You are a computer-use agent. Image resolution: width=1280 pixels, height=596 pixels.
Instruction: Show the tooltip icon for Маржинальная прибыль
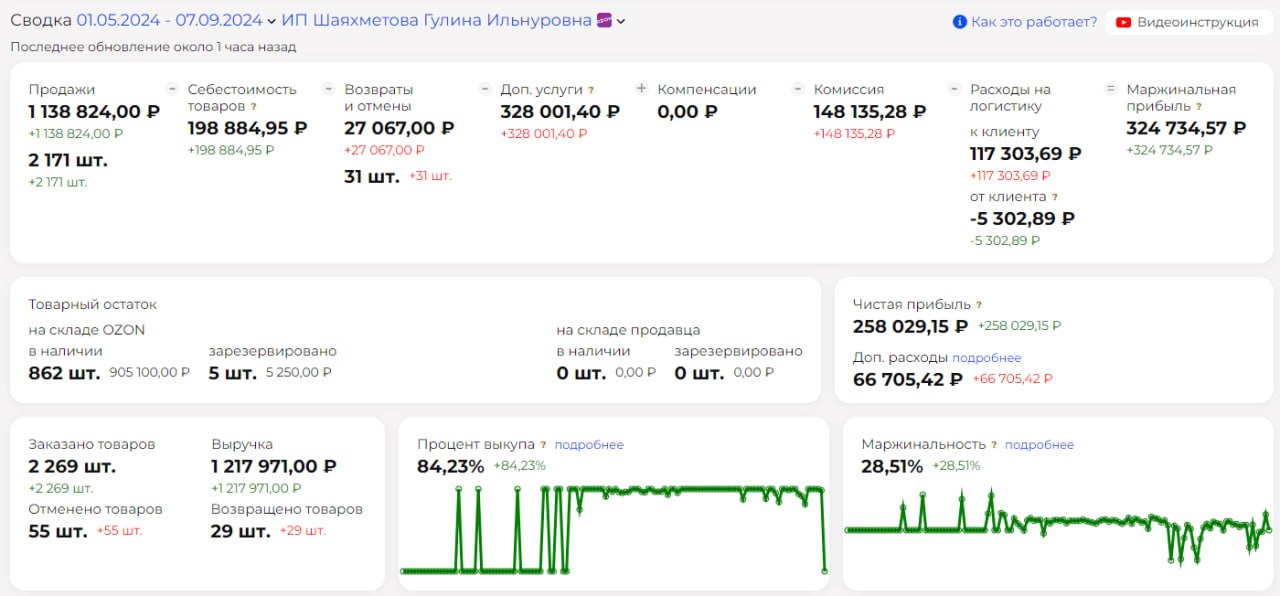pyautogui.click(x=1198, y=106)
